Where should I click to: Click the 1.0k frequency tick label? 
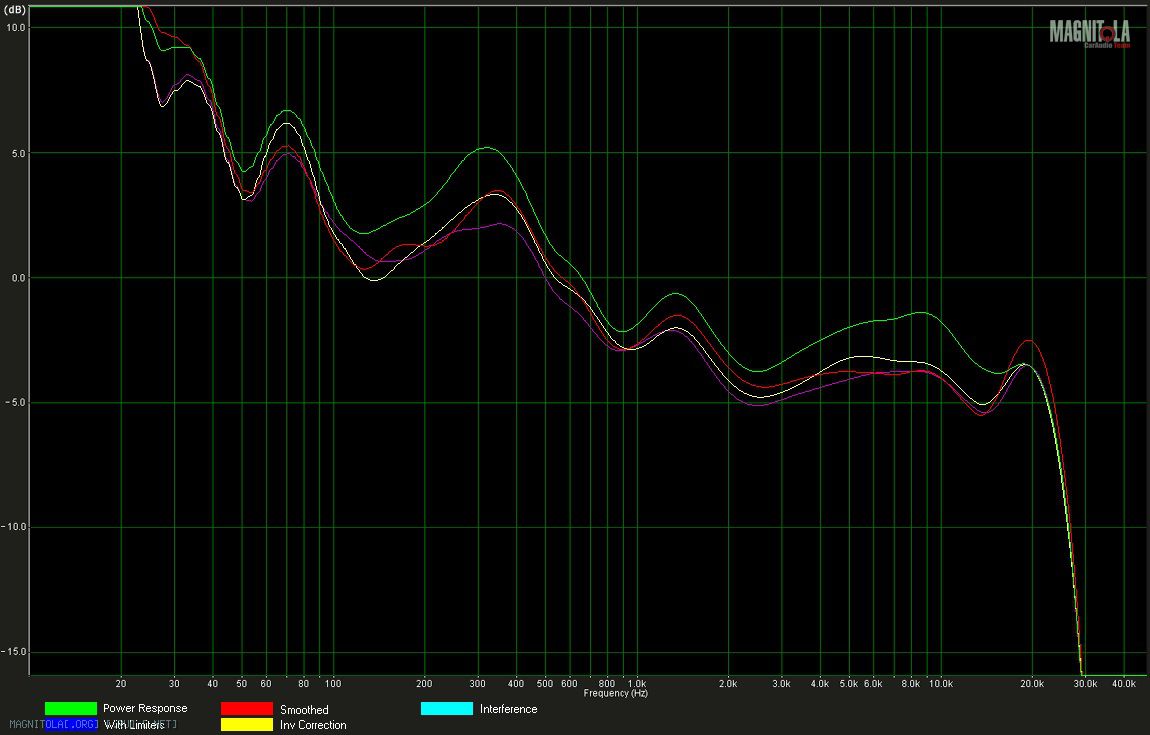pyautogui.click(x=637, y=683)
